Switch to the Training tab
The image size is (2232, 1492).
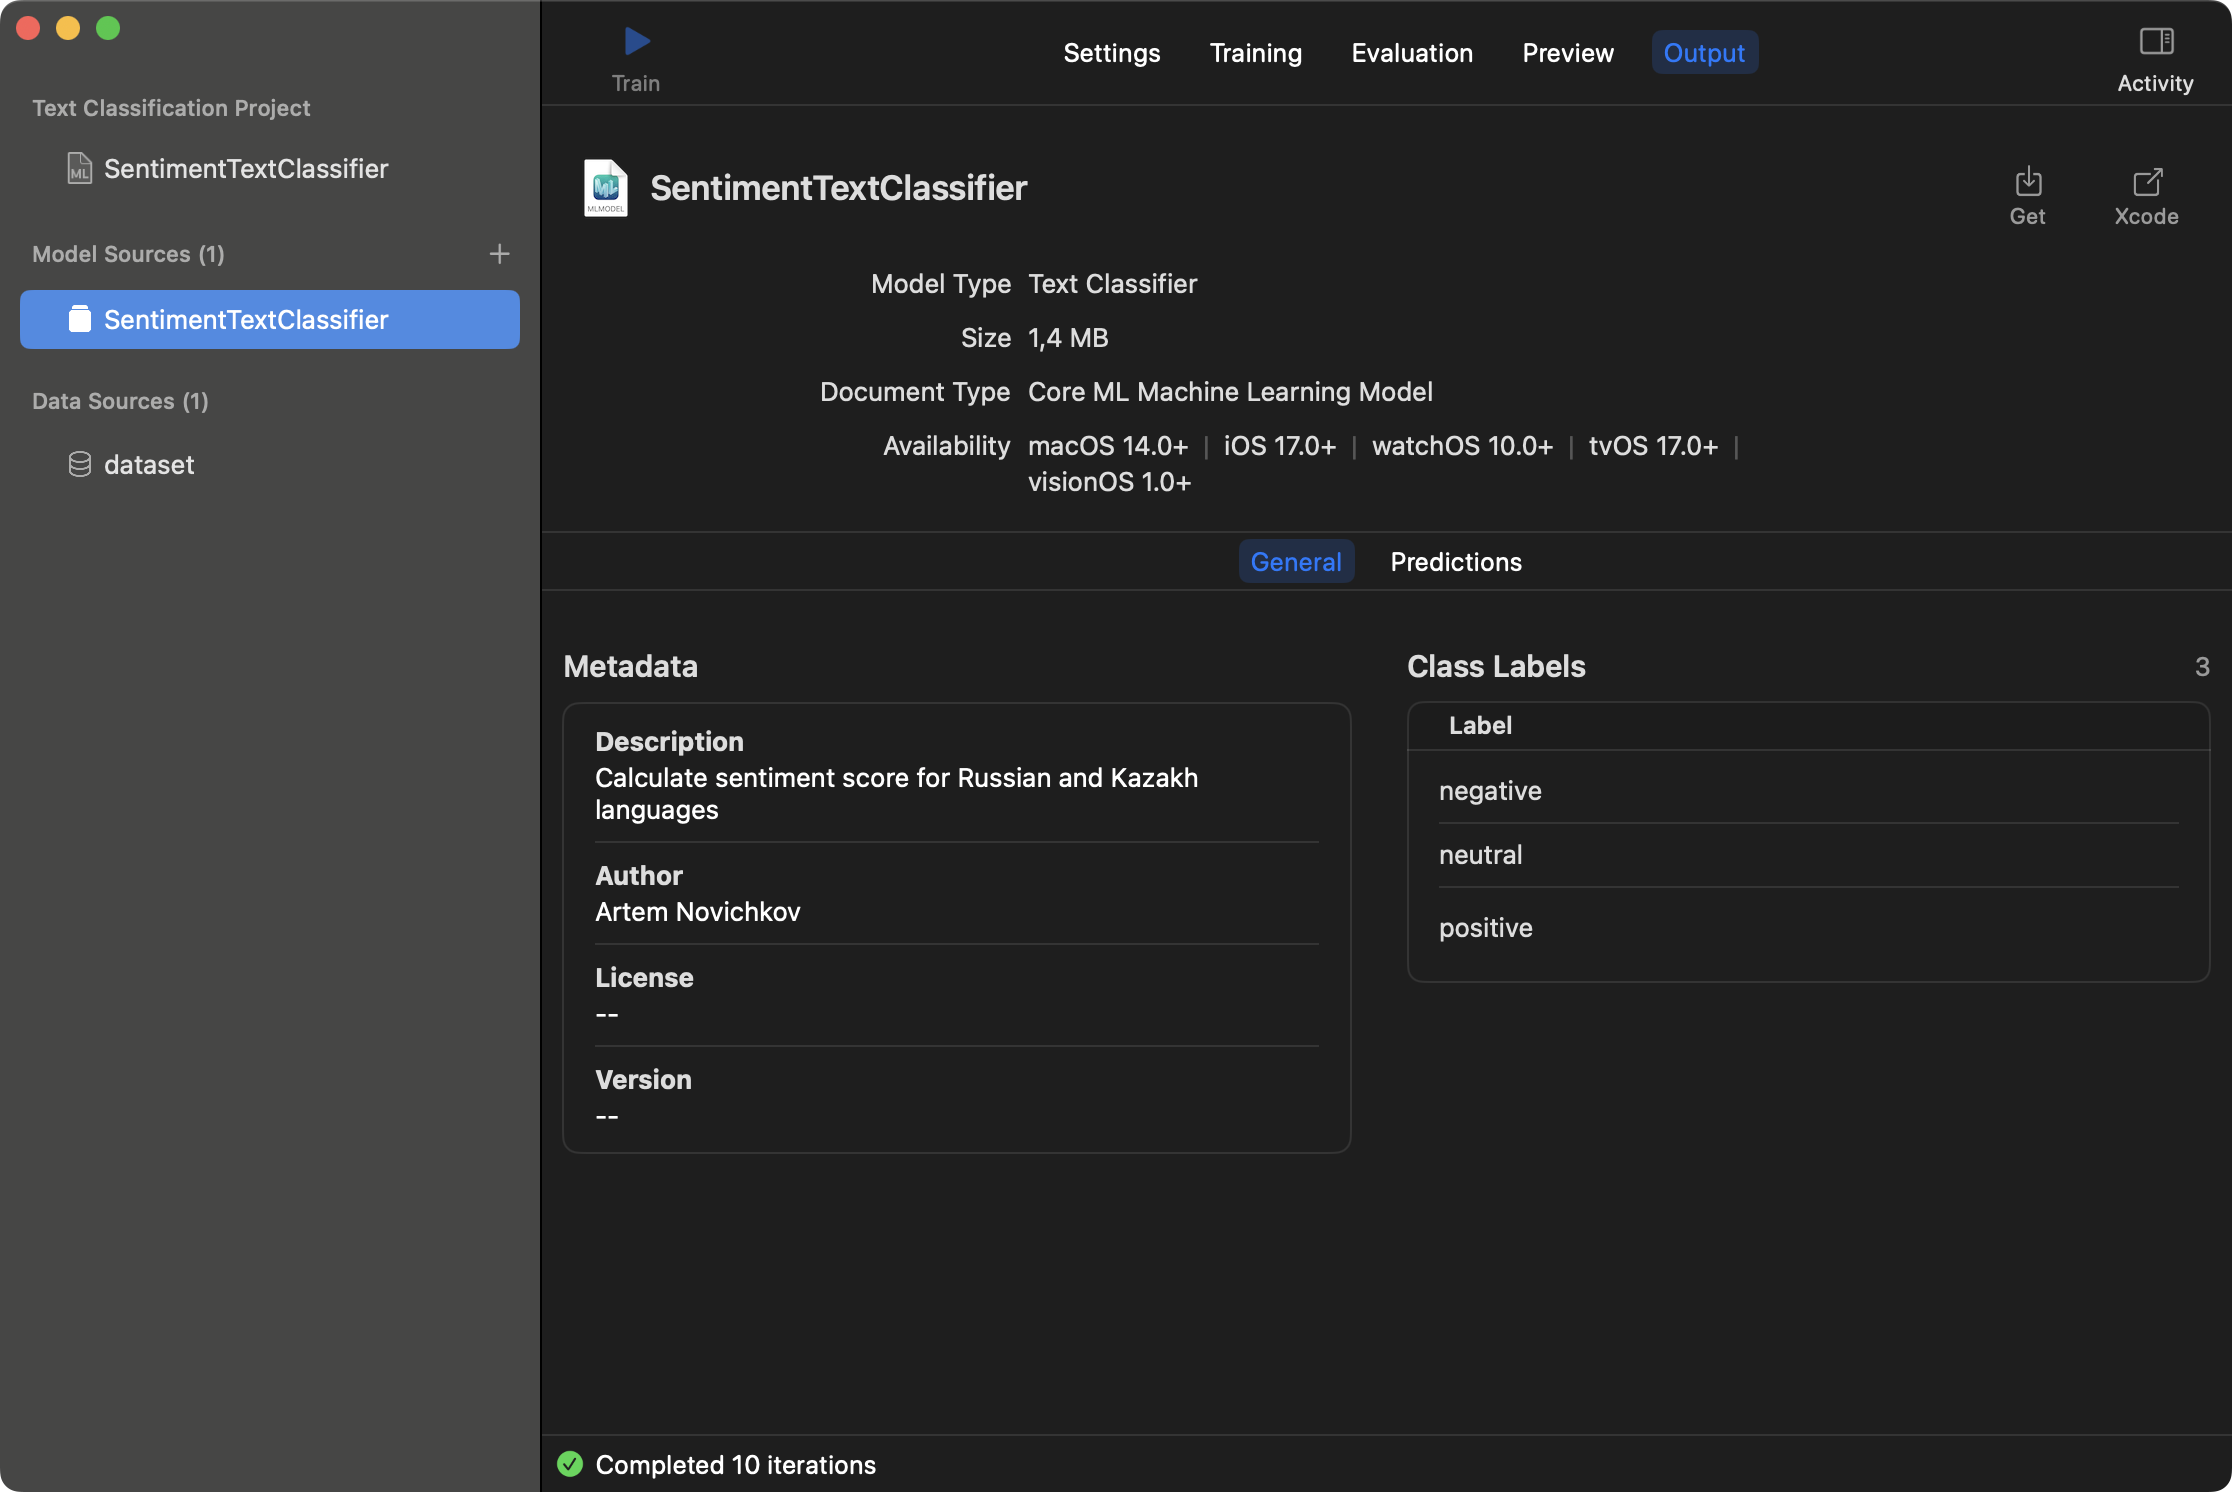point(1255,52)
